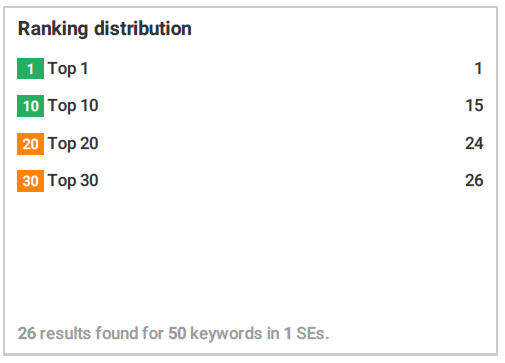Select the count 24 for Top 20

(474, 144)
